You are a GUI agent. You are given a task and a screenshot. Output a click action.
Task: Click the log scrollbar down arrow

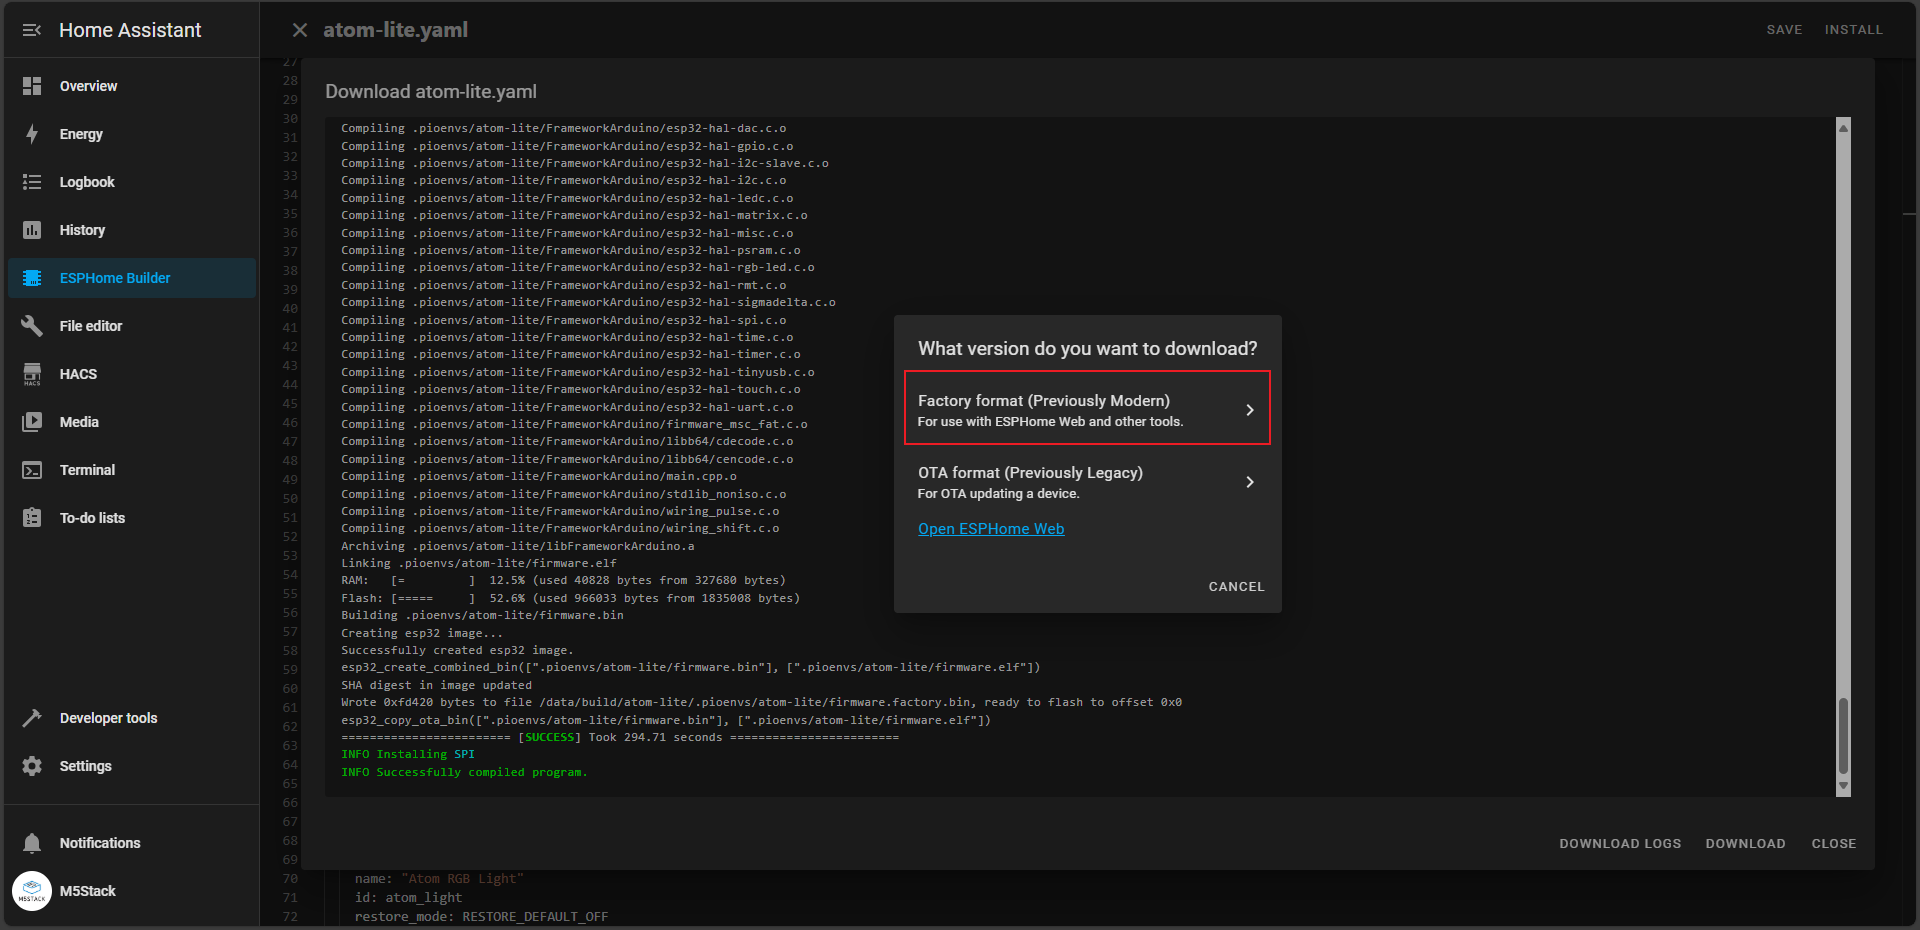[x=1843, y=787]
